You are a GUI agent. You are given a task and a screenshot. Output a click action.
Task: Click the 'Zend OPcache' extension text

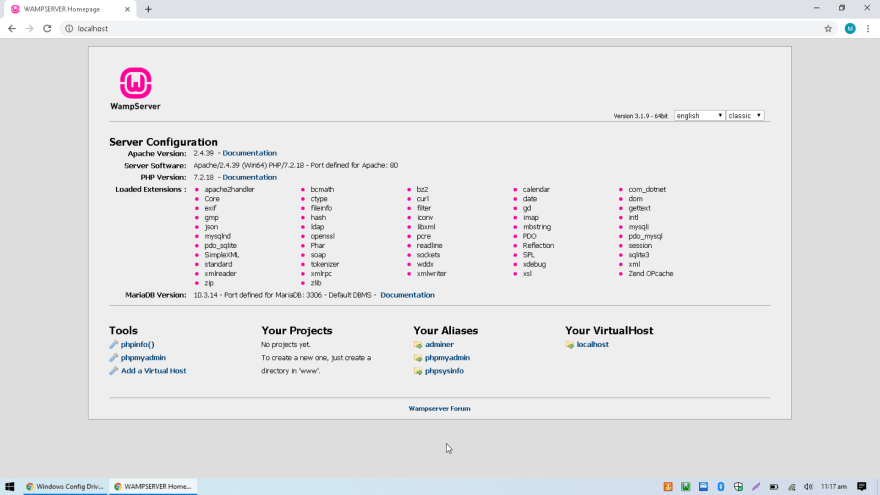pos(651,274)
